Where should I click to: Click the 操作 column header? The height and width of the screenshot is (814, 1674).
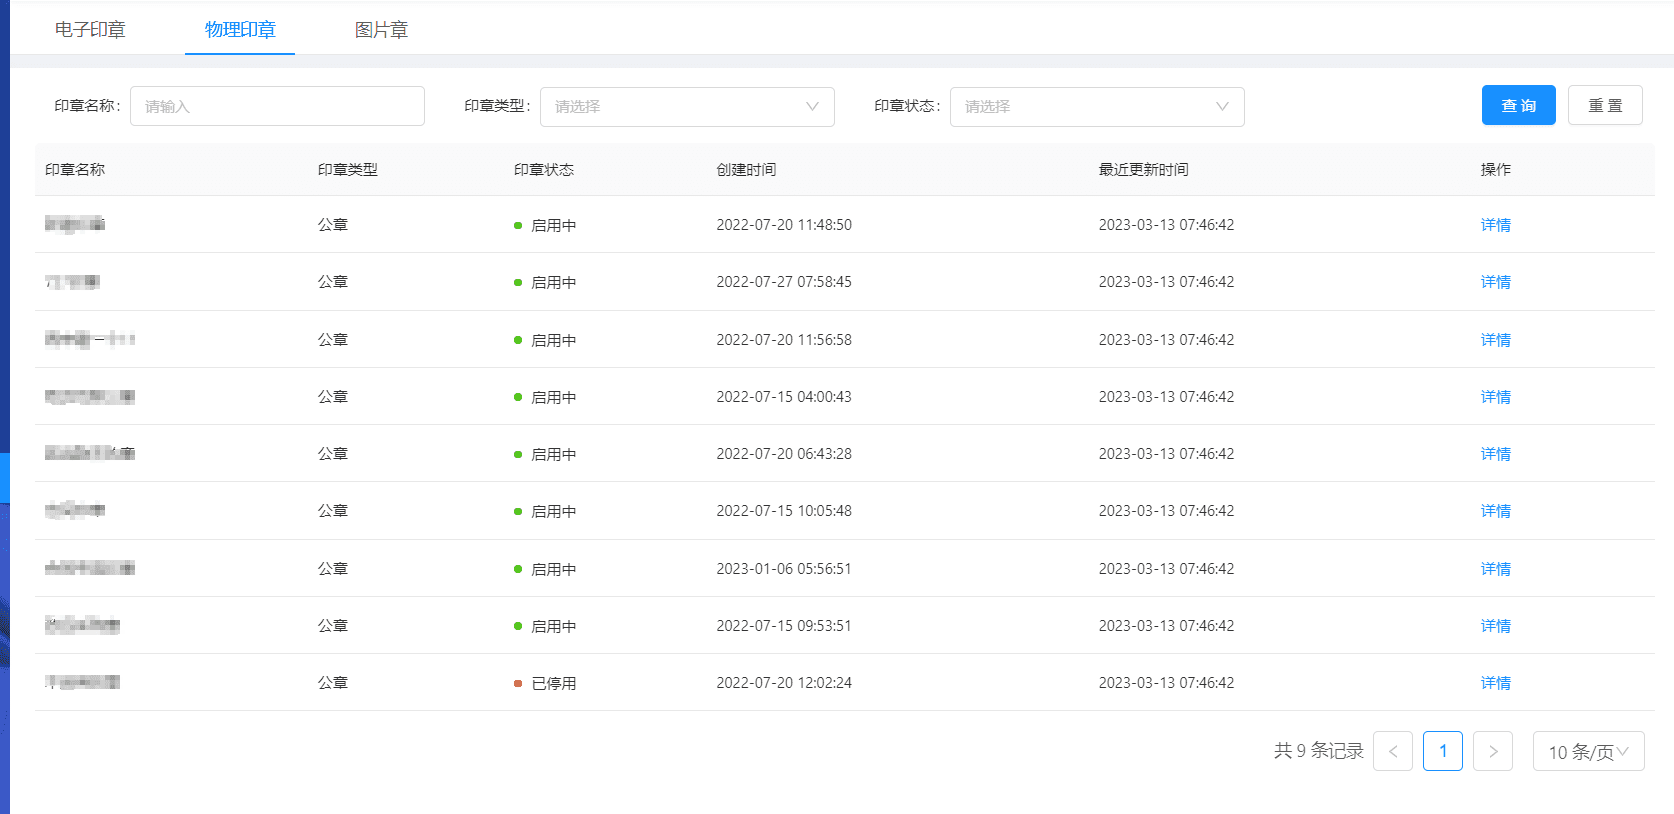[x=1496, y=170]
